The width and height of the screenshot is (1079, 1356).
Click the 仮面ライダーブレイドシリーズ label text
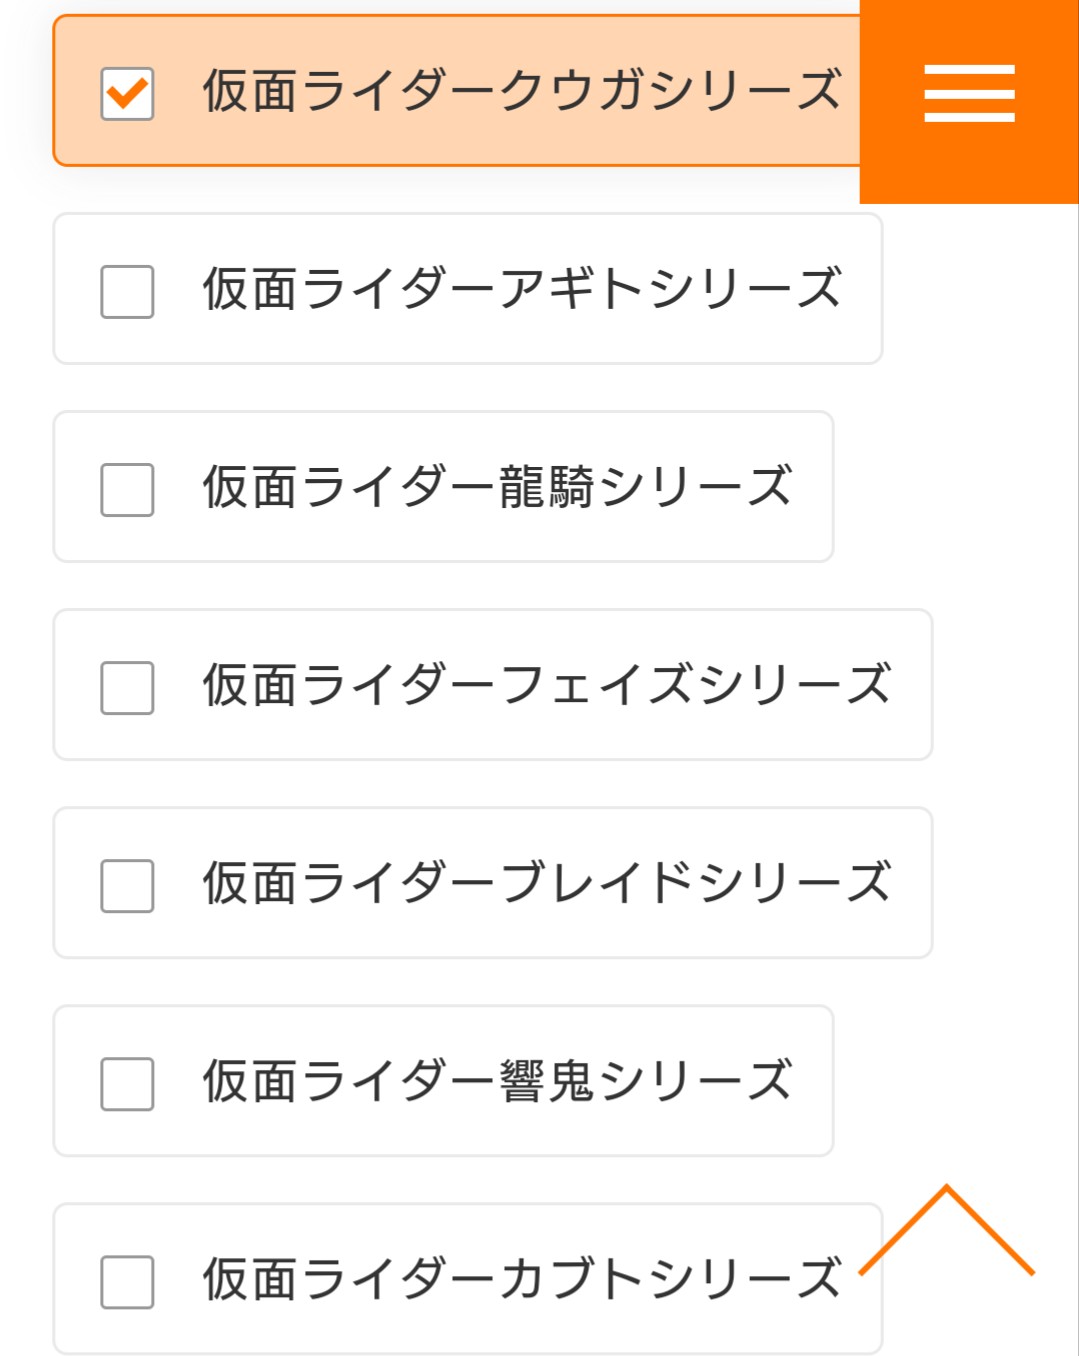point(545,883)
